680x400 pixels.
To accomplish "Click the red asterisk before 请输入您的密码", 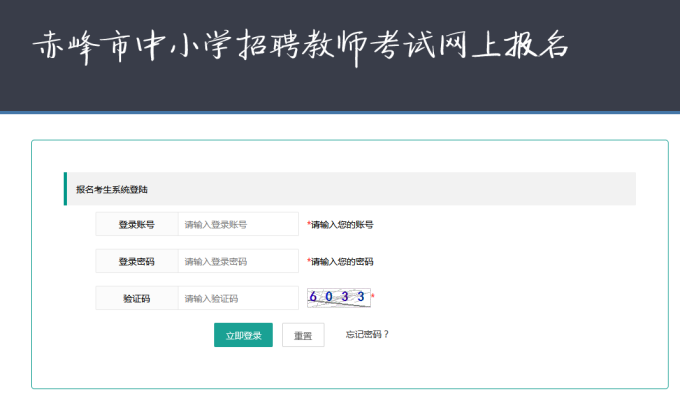I will pos(309,262).
